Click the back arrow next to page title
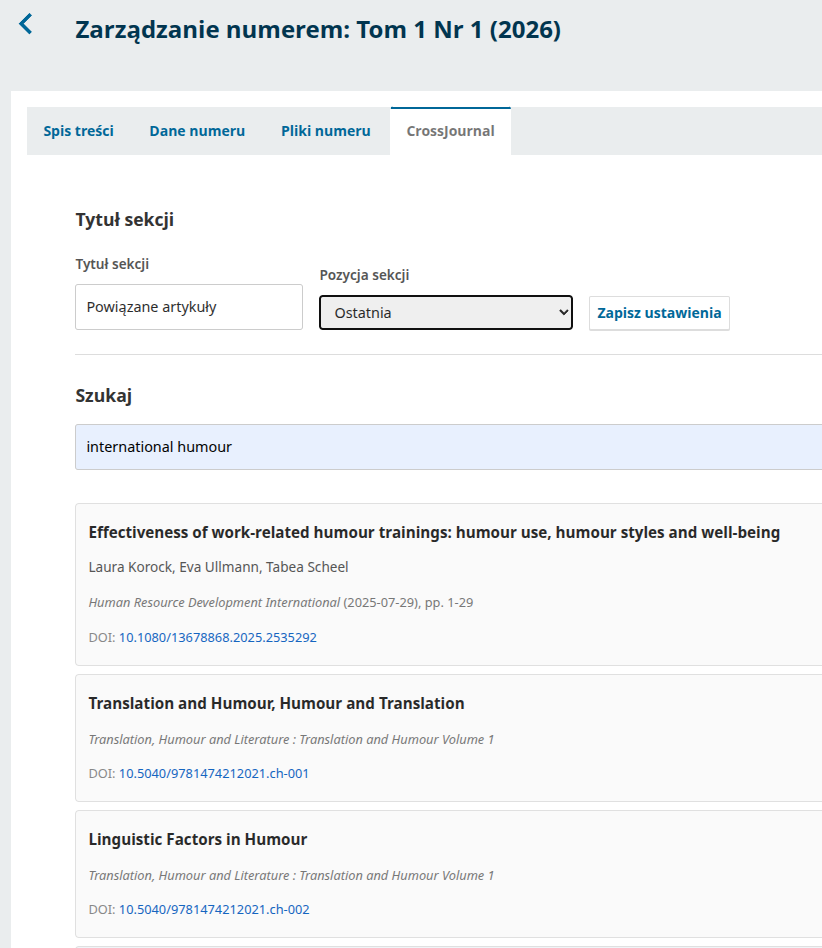Screen dimensions: 822x948 point(26,24)
